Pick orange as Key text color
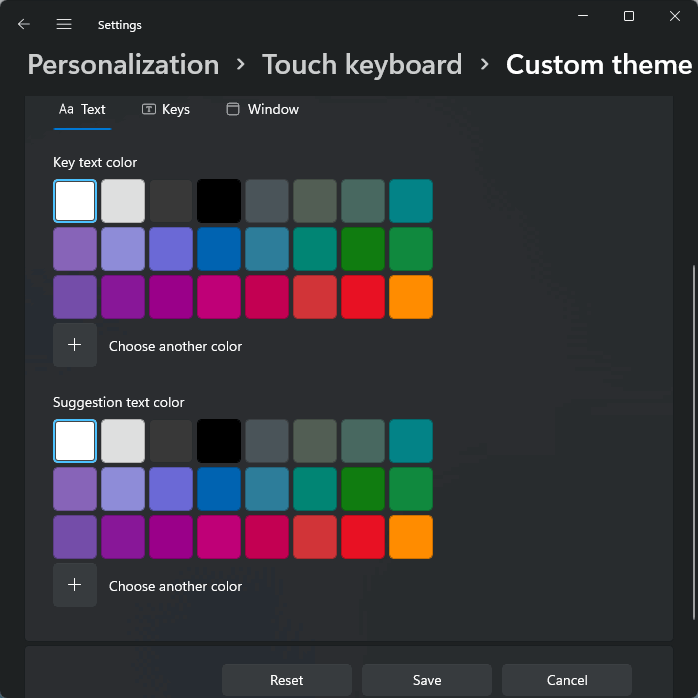Viewport: 698px width, 698px height. pyautogui.click(x=411, y=297)
